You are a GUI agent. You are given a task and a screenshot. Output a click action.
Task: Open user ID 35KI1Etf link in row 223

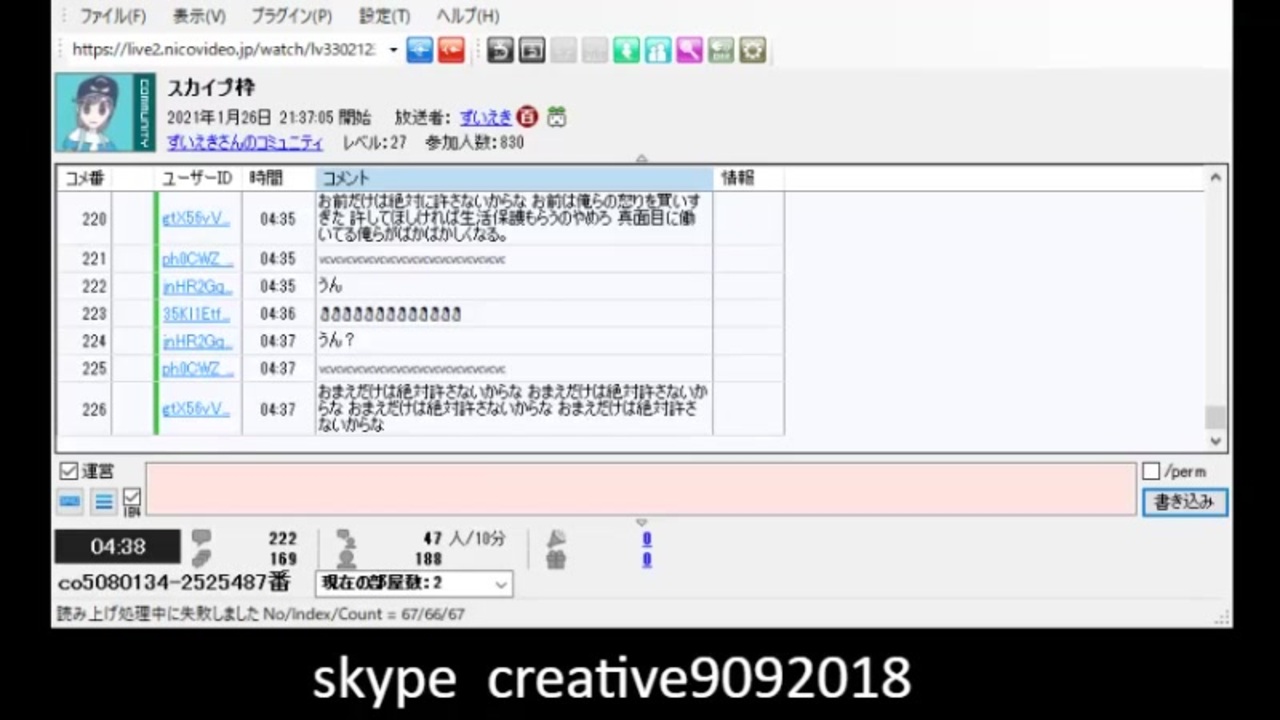tap(196, 314)
